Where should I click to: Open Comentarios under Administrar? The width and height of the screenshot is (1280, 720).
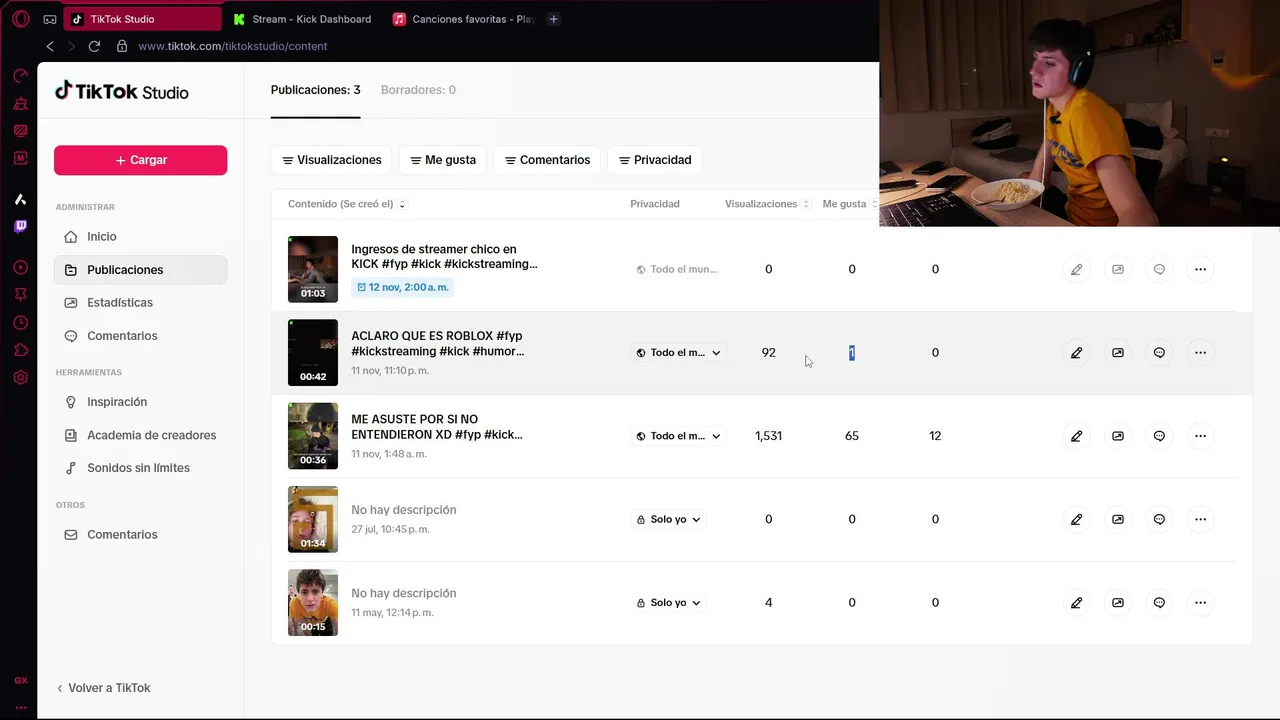(x=140, y=336)
